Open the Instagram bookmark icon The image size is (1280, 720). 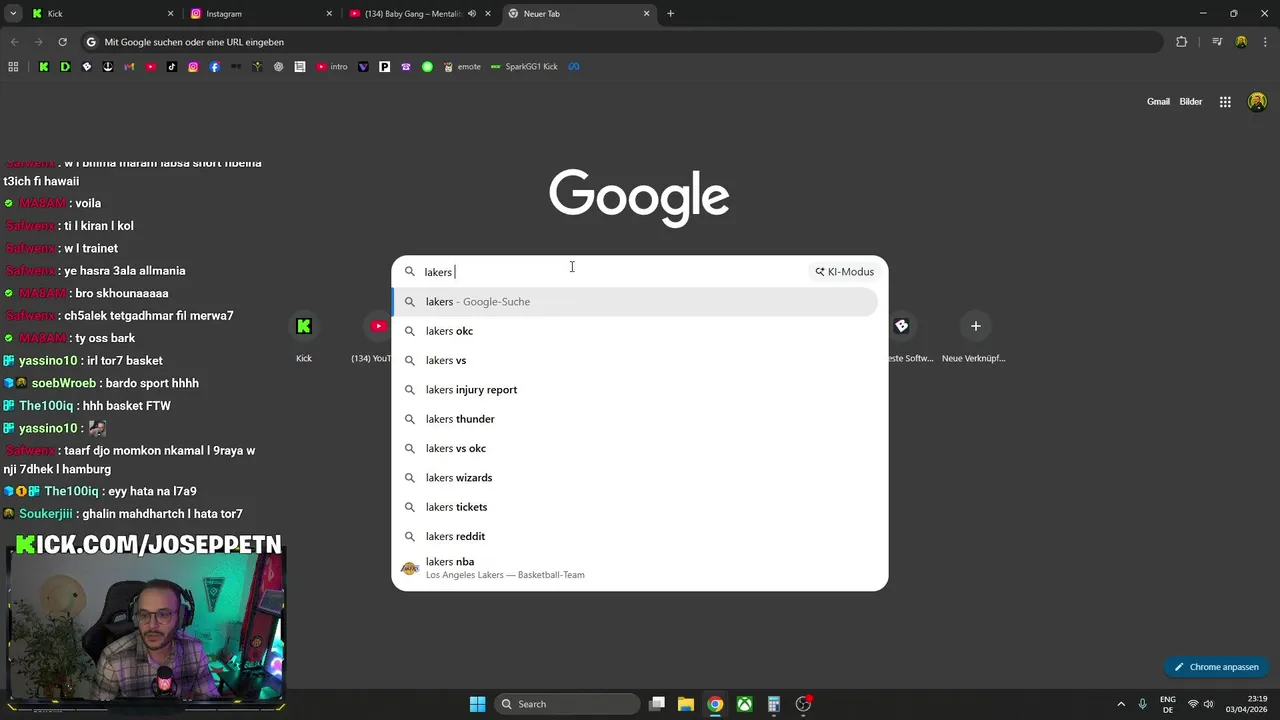193,67
